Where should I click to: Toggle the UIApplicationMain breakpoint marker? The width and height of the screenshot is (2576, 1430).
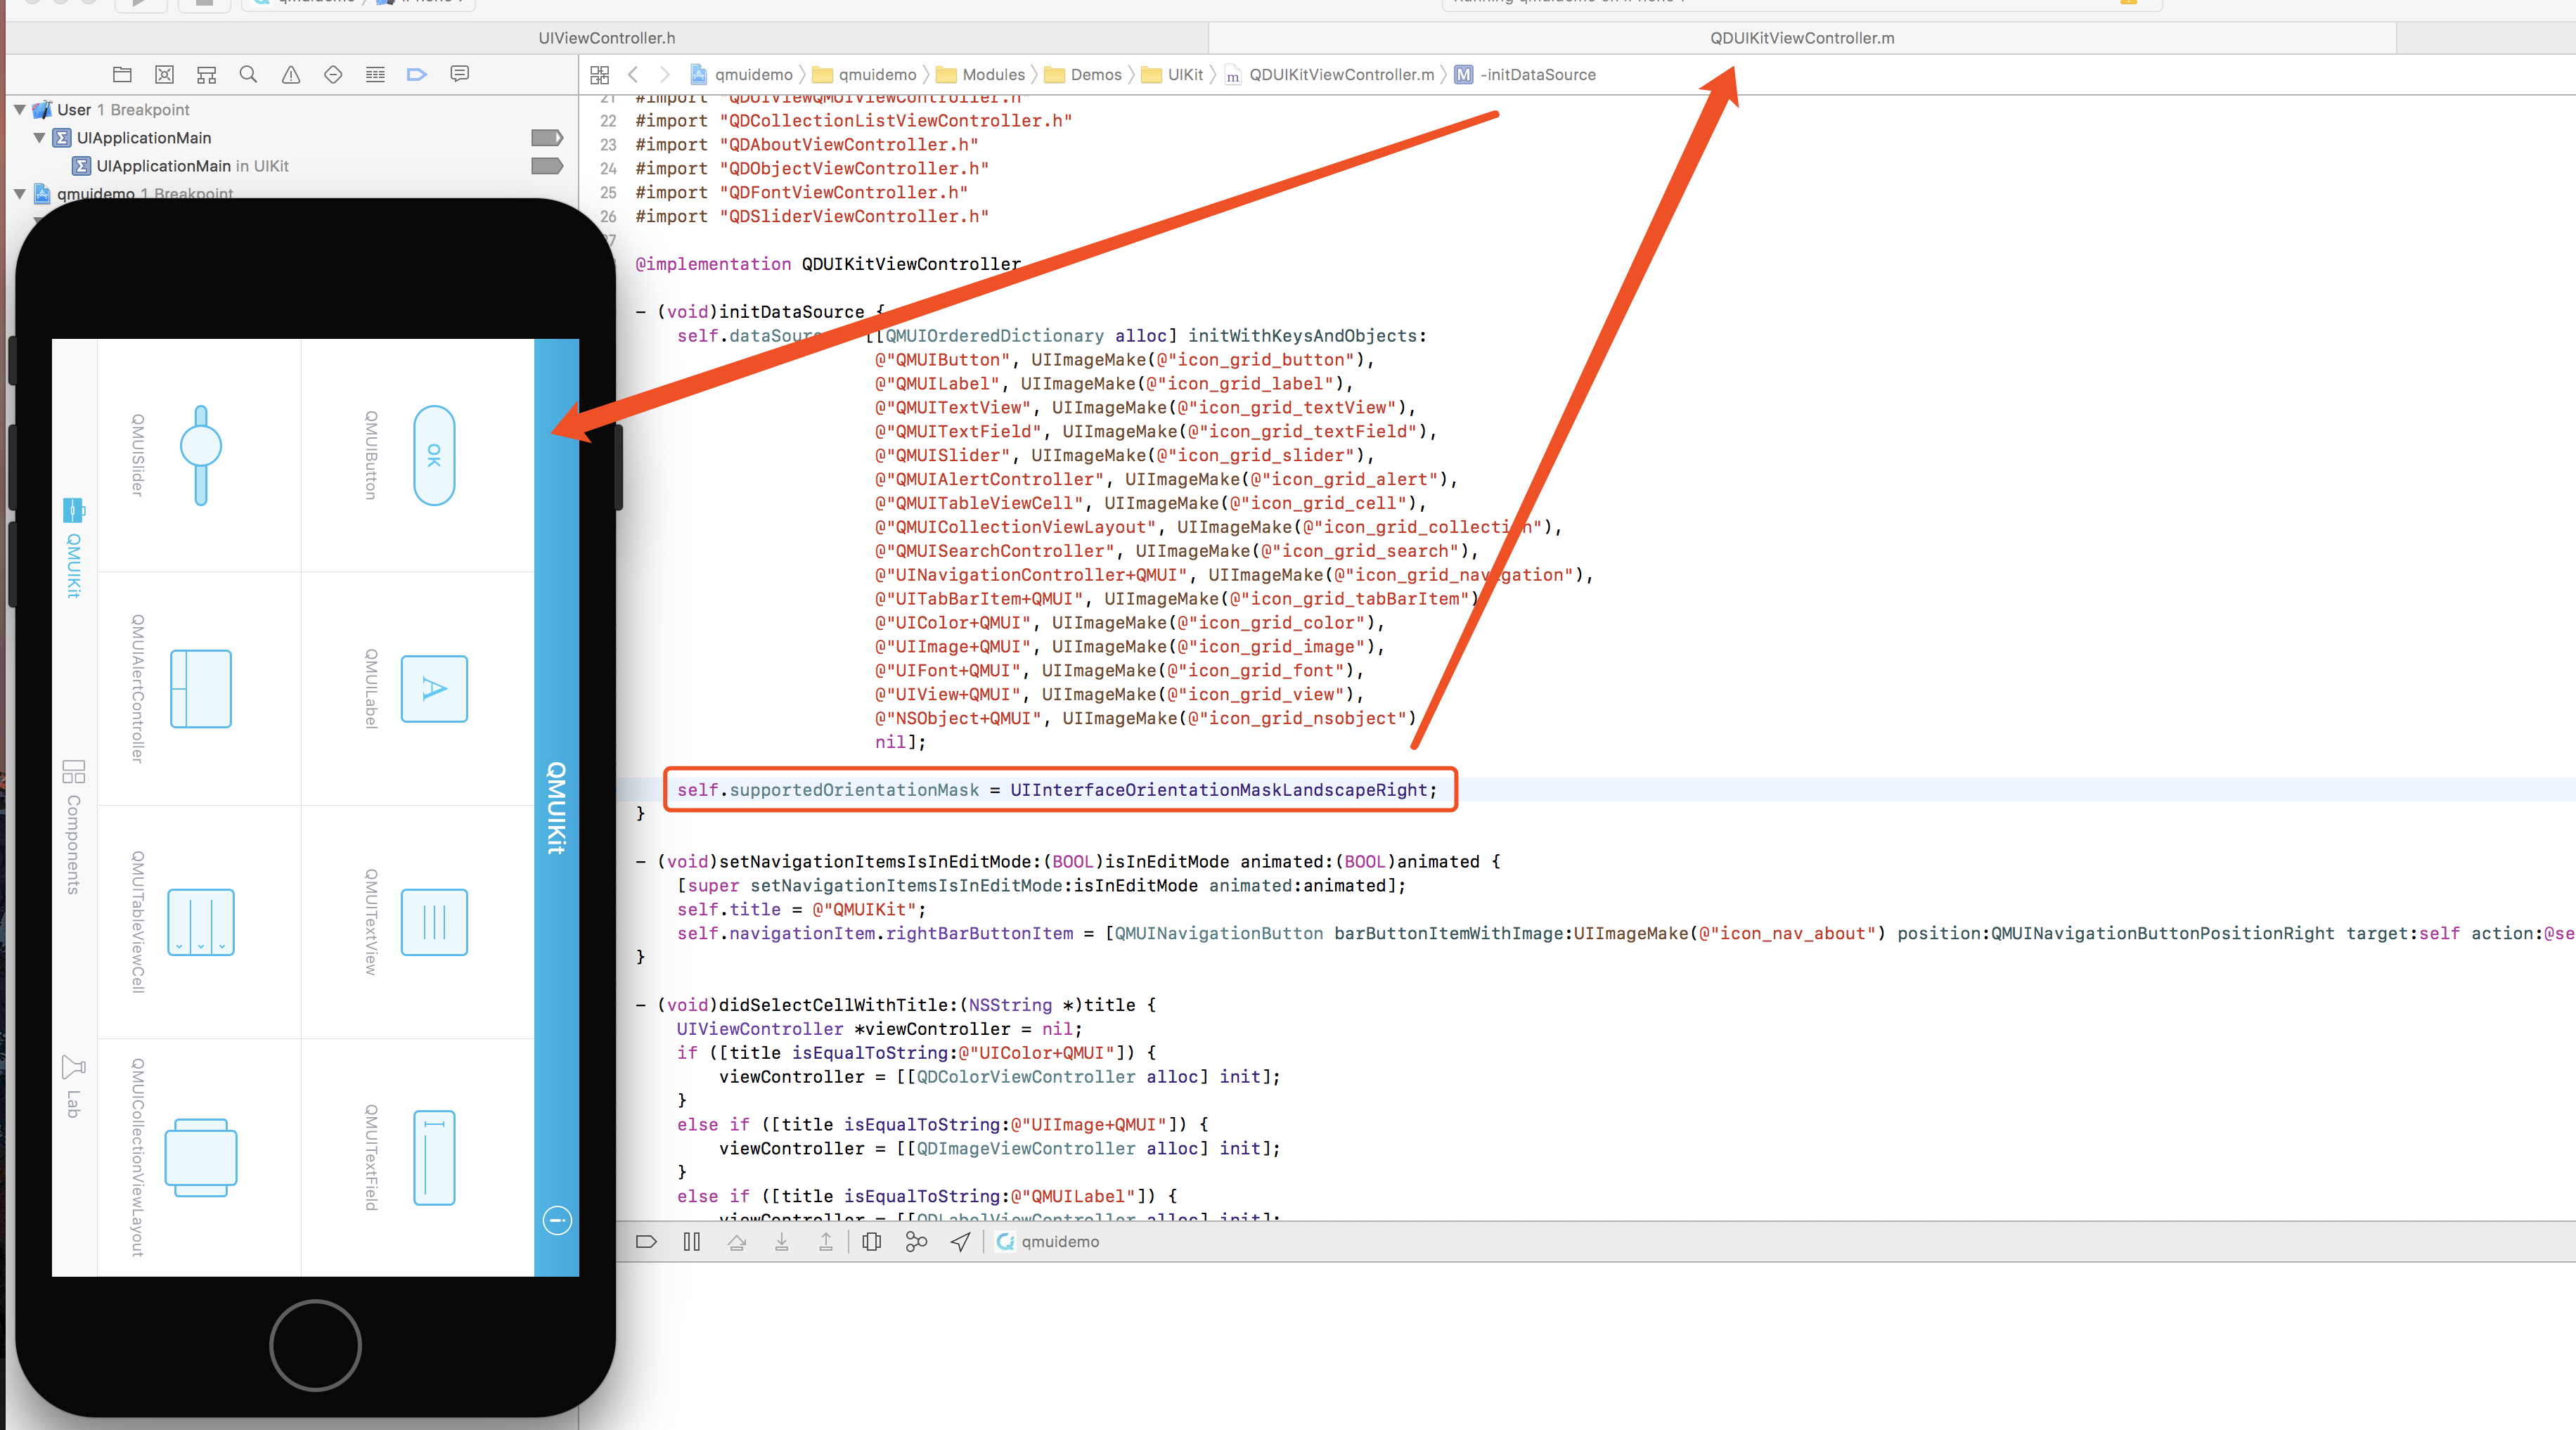(546, 137)
